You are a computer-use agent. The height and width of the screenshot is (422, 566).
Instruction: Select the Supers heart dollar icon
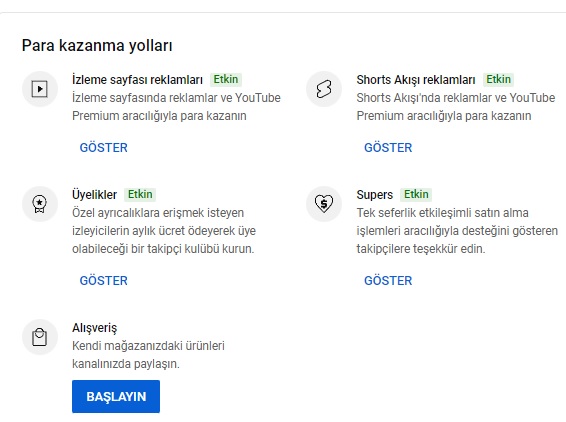324,204
